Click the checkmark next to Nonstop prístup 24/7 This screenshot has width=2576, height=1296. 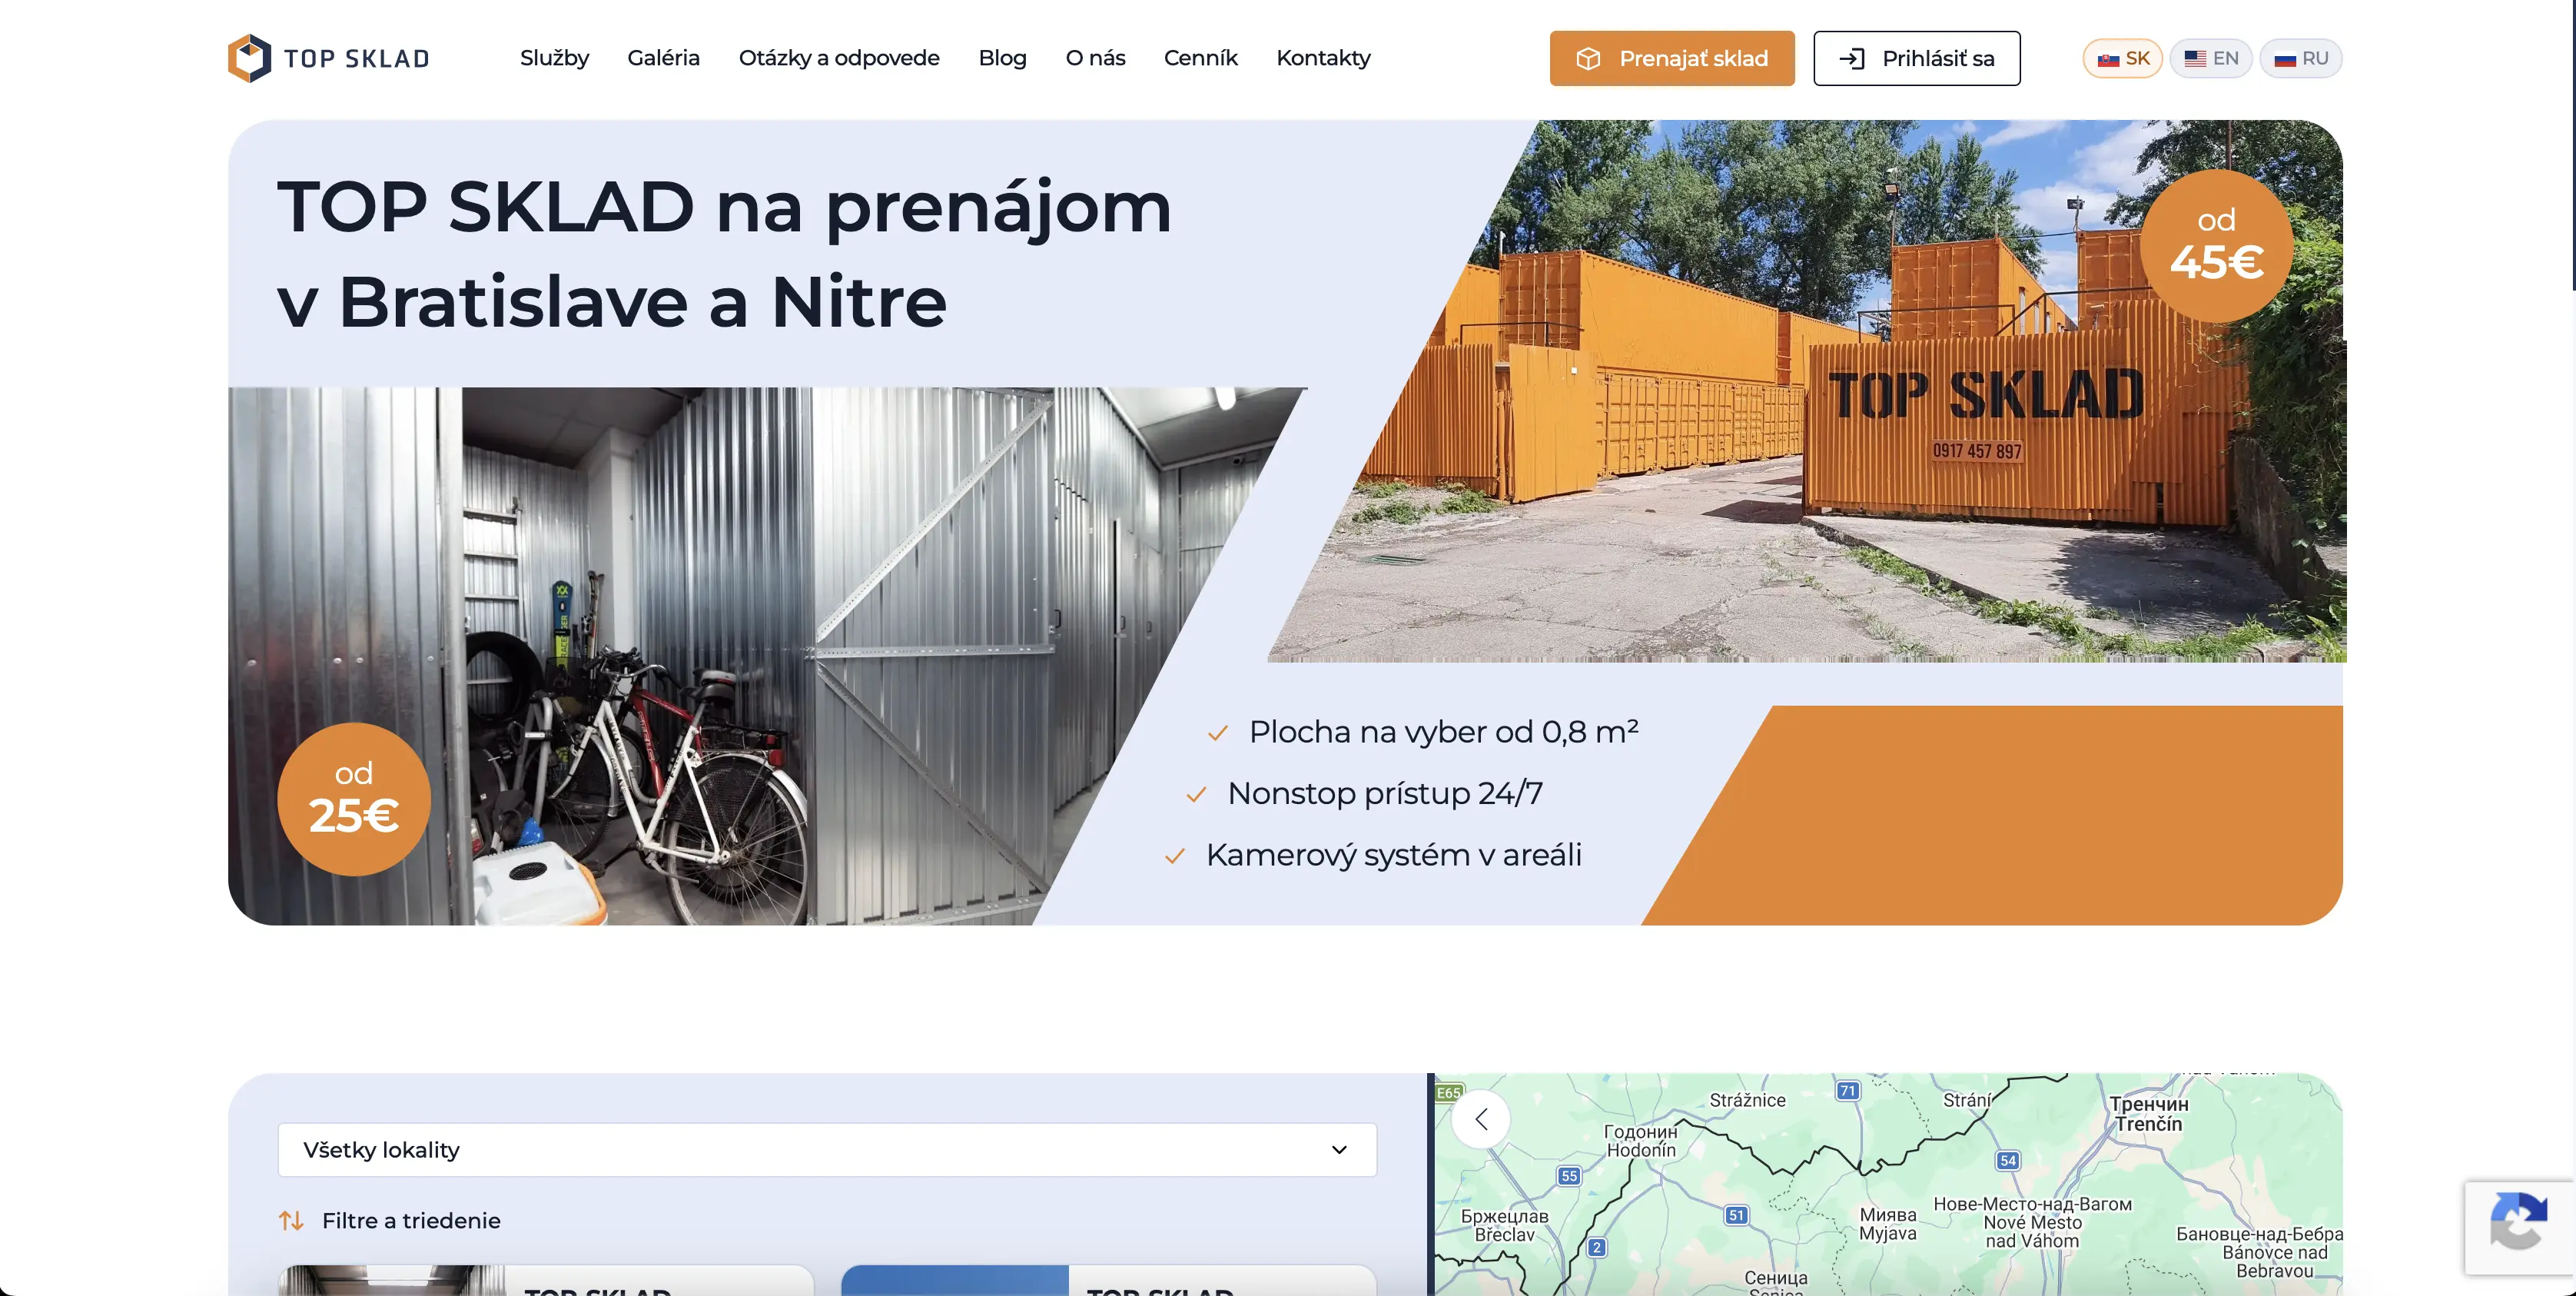pos(1196,795)
